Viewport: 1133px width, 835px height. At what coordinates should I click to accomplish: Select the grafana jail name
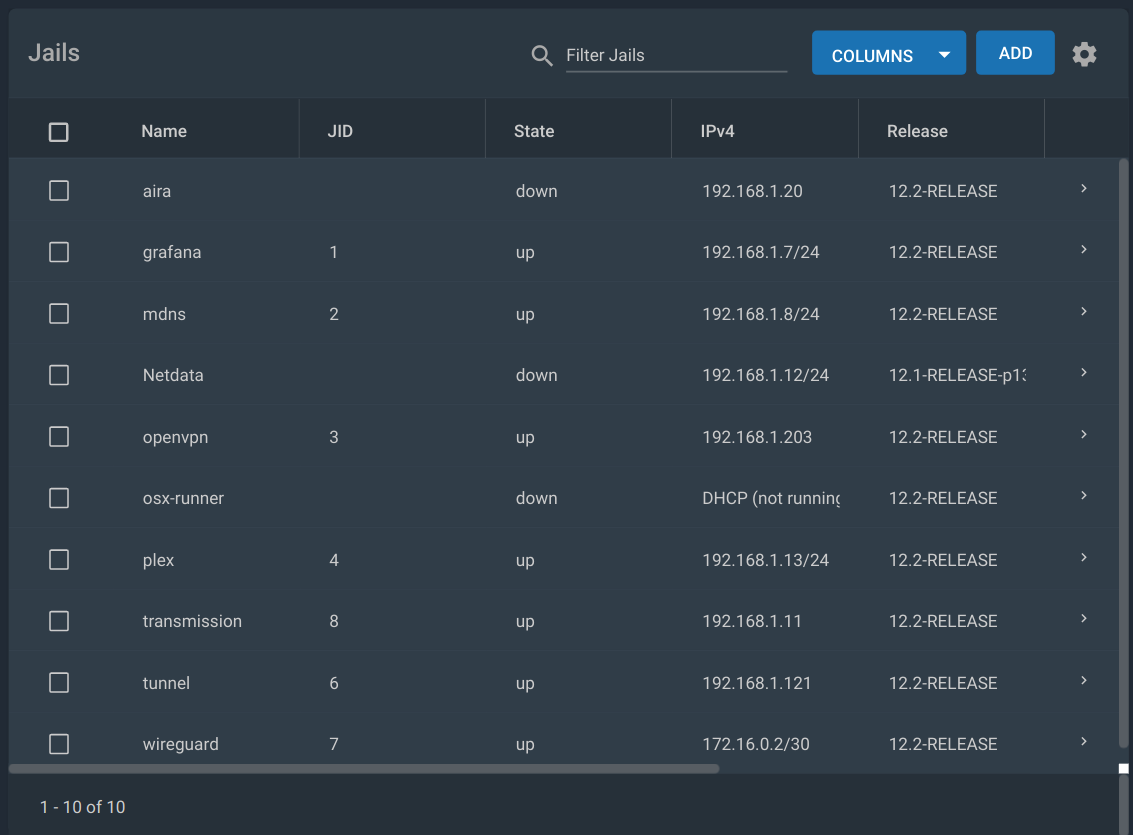pos(172,253)
